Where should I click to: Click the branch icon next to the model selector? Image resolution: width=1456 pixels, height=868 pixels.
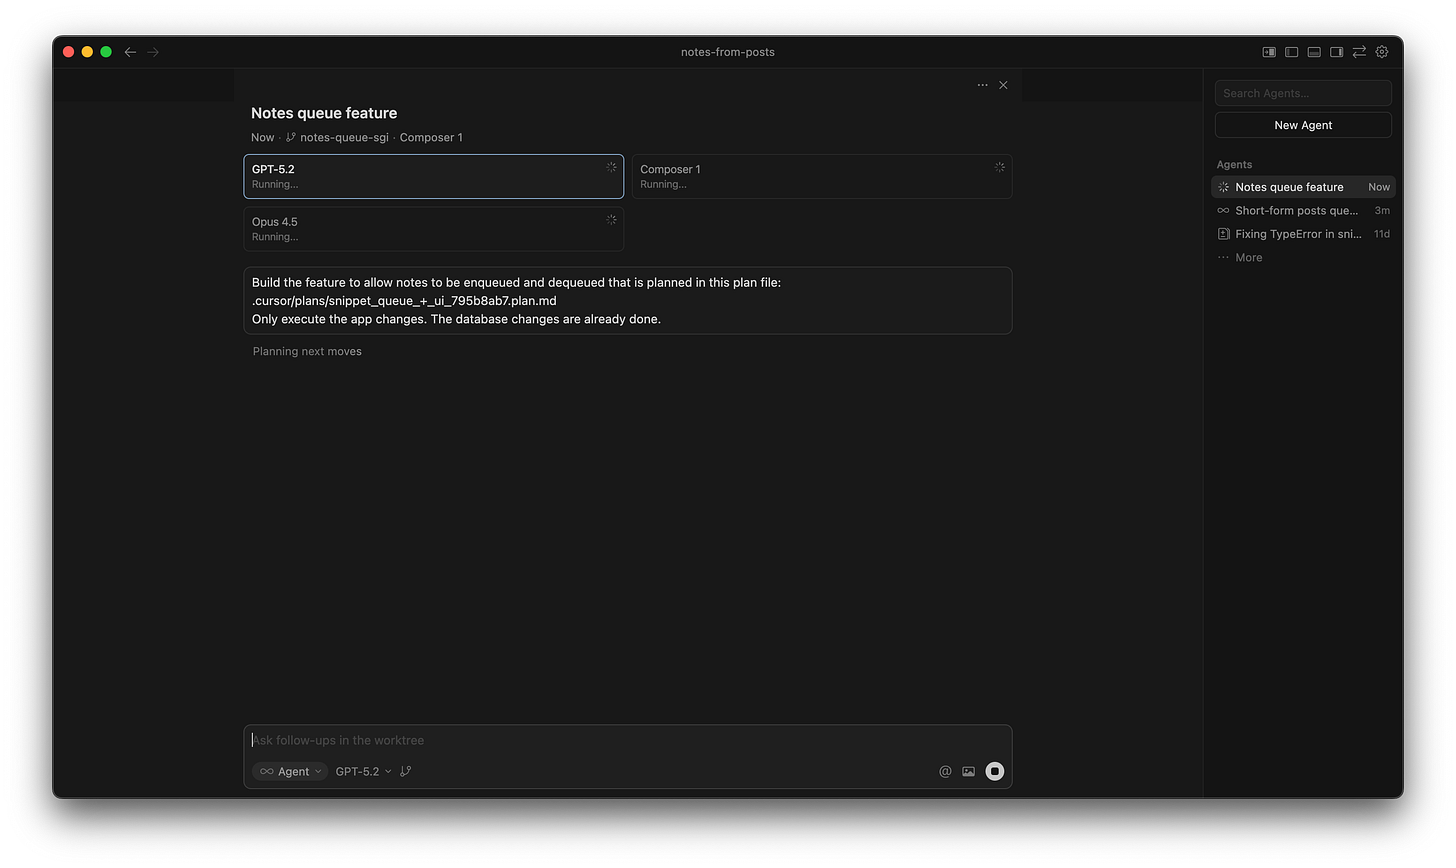click(406, 771)
